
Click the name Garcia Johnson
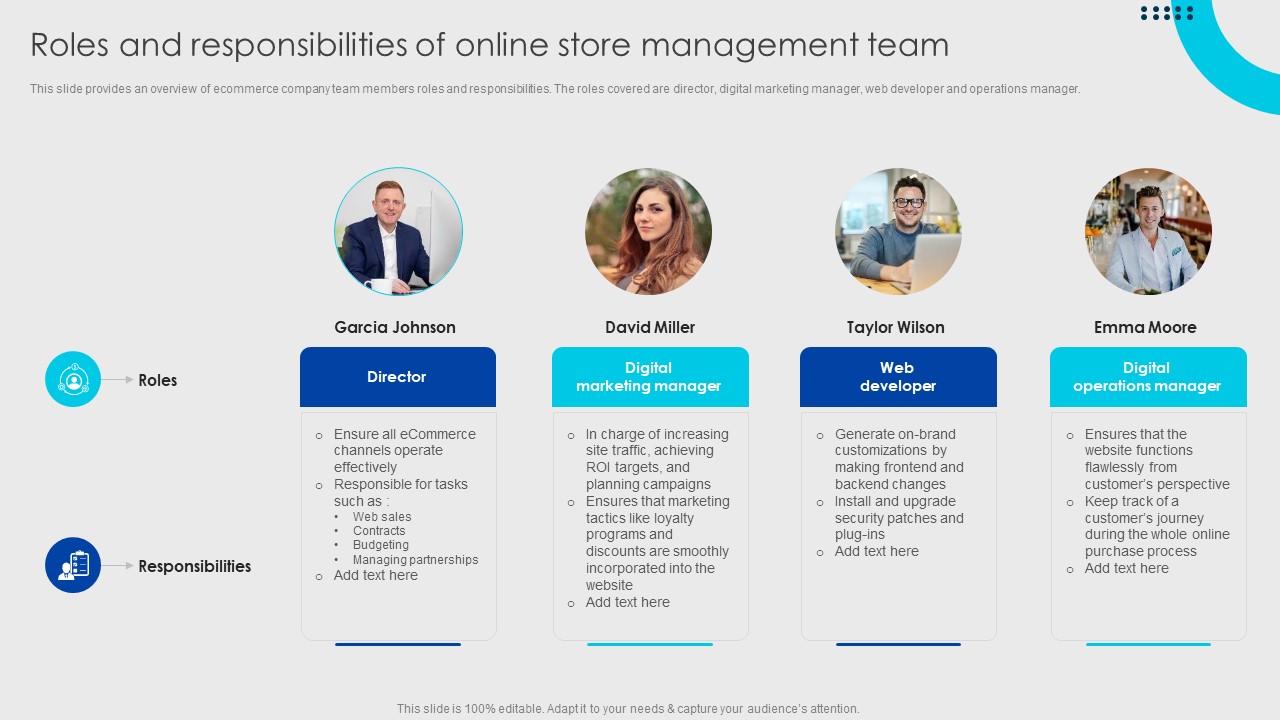[395, 327]
